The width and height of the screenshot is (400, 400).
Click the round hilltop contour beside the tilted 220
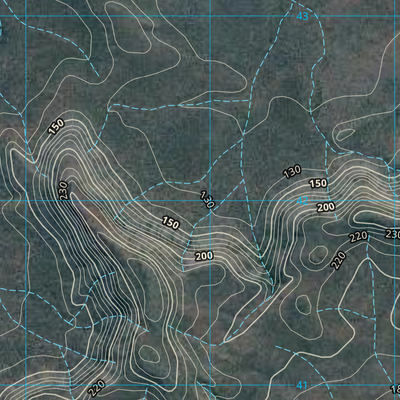pos(318,255)
